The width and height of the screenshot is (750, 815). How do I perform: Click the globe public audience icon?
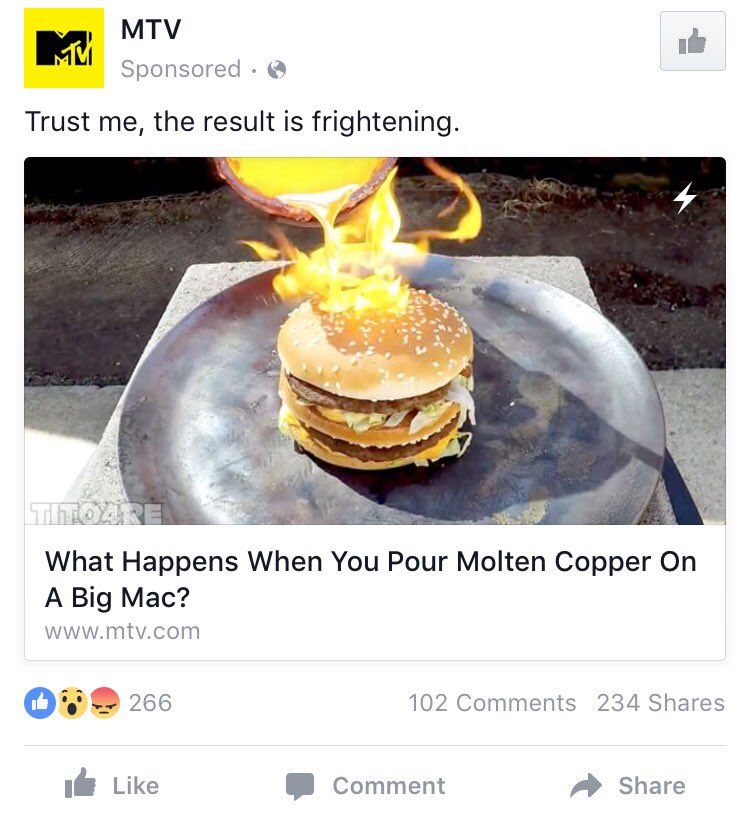pyautogui.click(x=277, y=69)
